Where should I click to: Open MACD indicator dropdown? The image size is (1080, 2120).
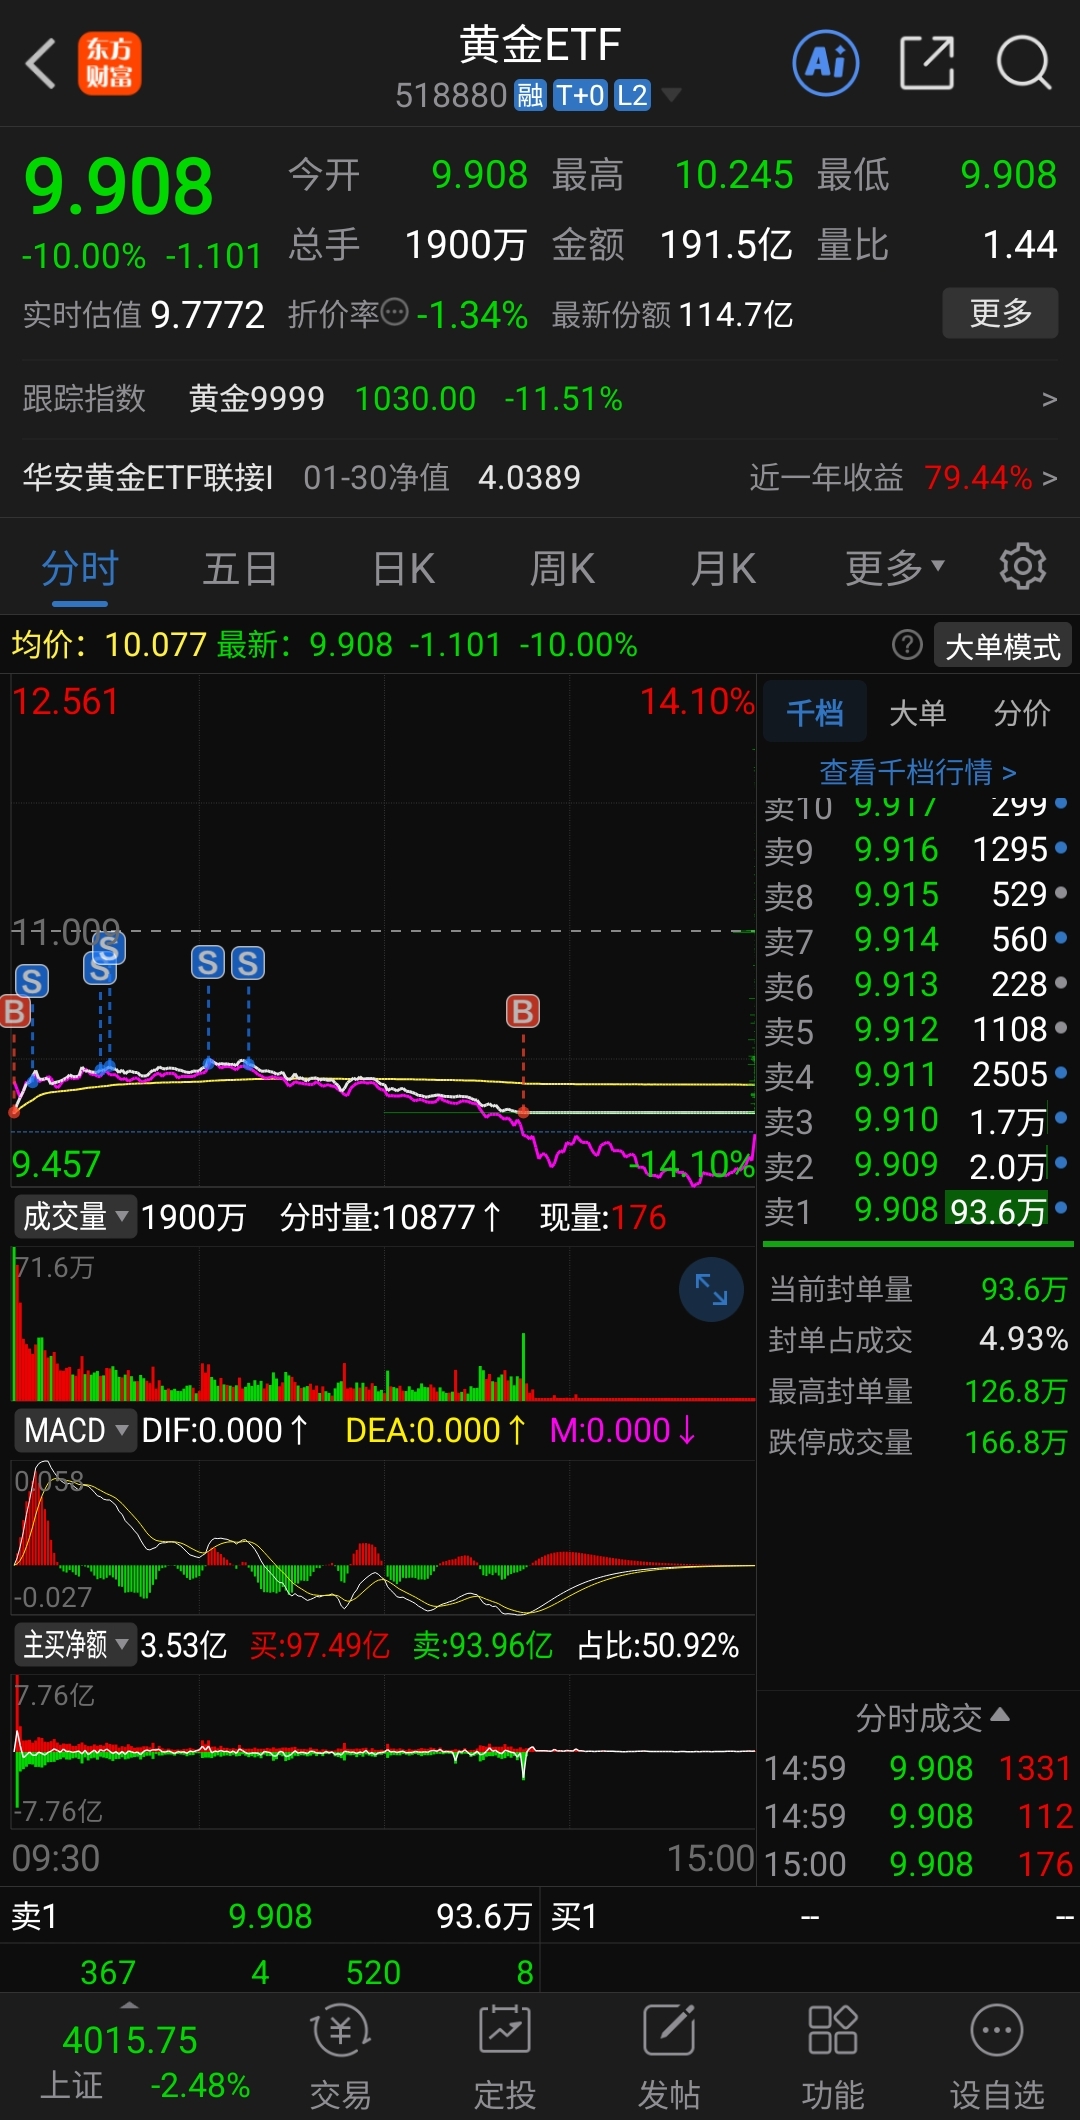point(76,1430)
